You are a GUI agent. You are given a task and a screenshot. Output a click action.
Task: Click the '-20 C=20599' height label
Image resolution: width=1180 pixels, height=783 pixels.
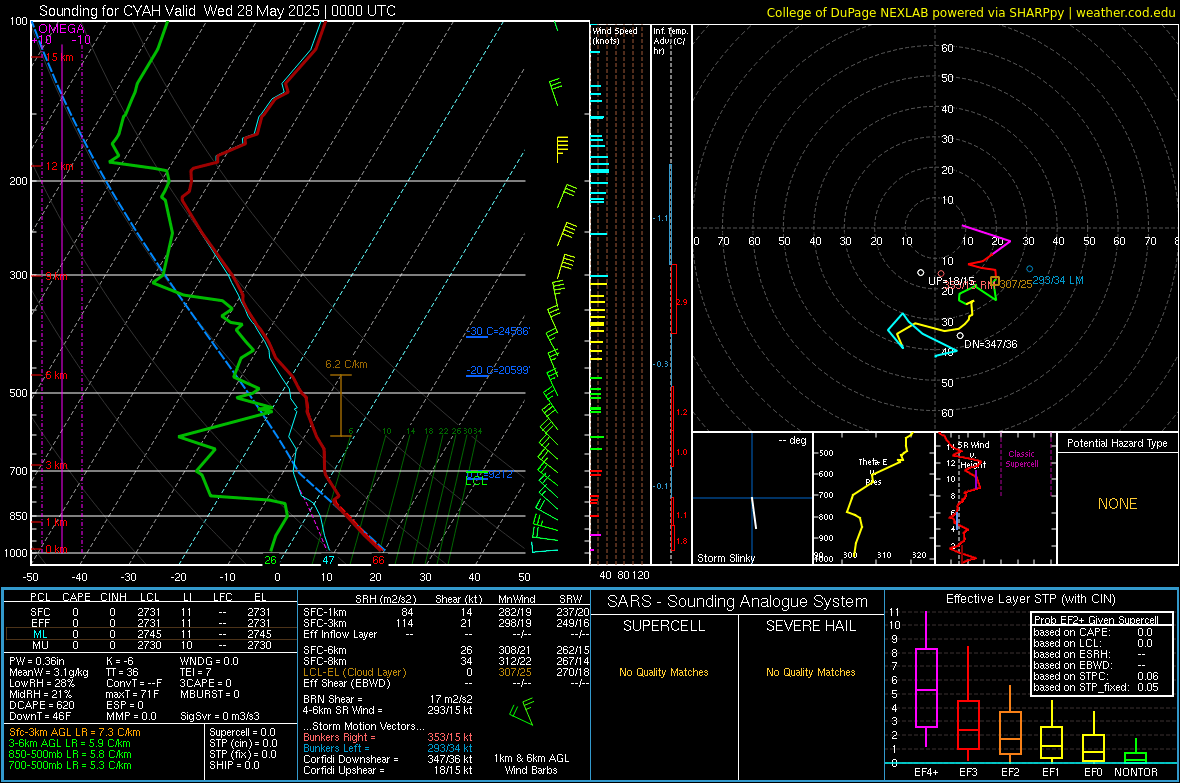point(497,370)
